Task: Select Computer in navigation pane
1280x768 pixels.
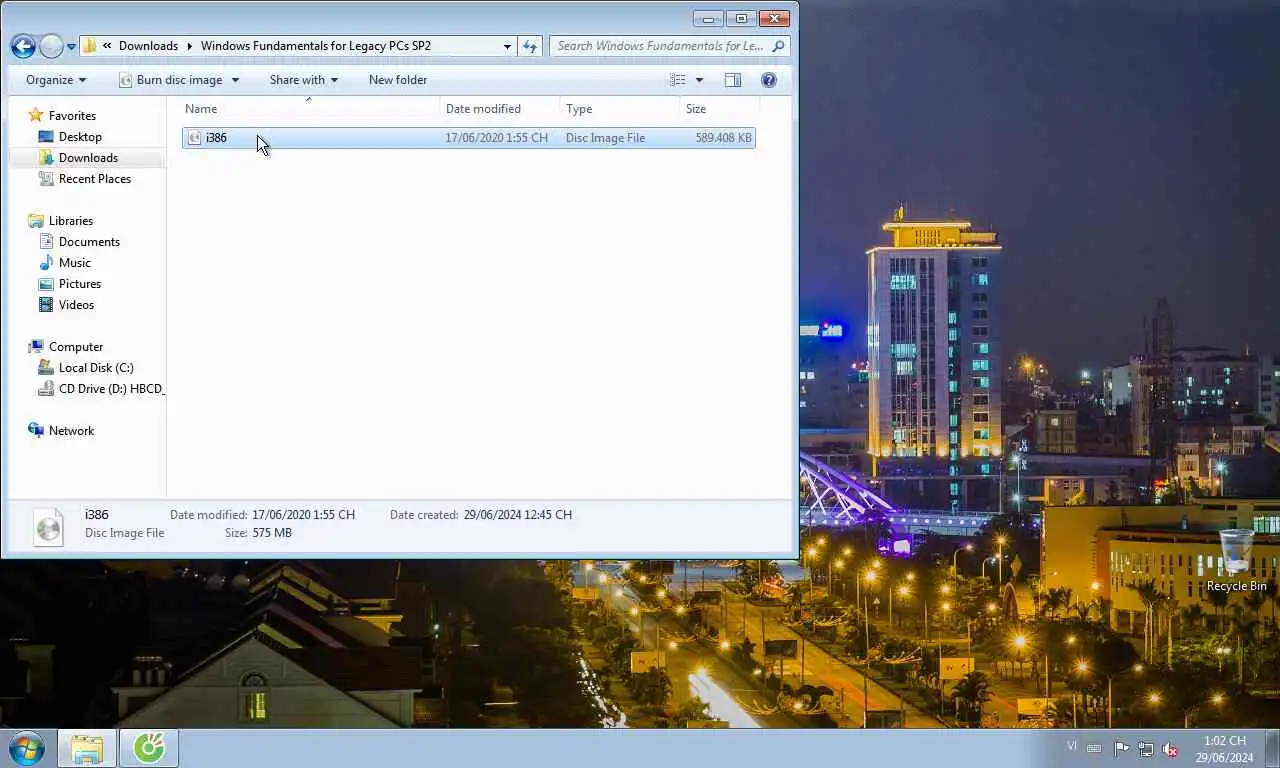Action: (x=76, y=347)
